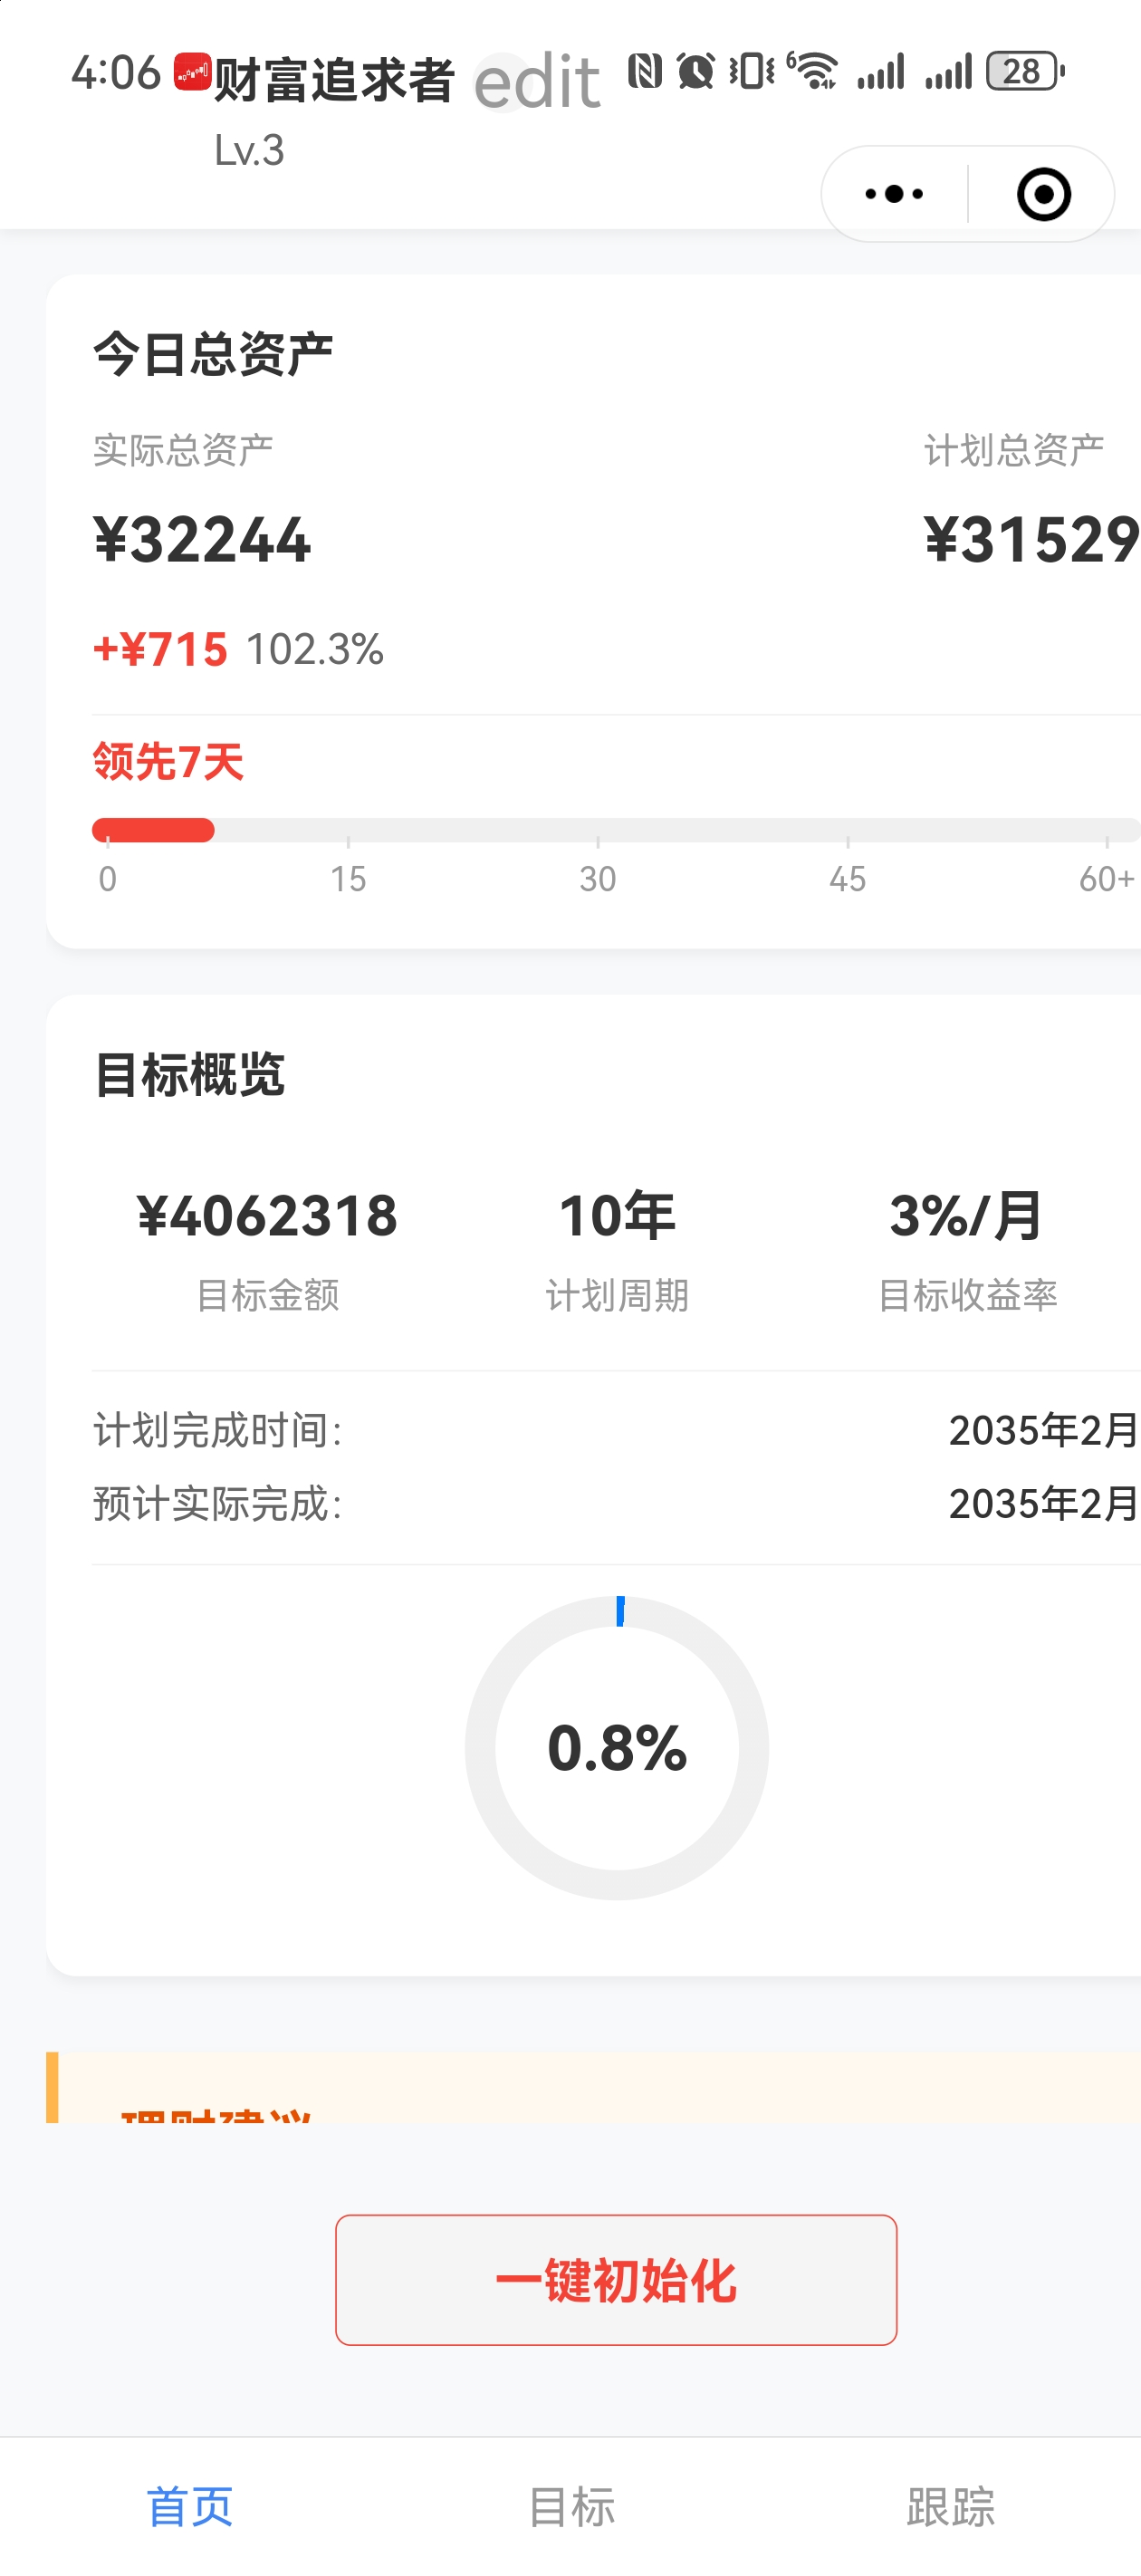1141x2576 pixels.
Task: Tap the 一键初始化 button
Action: (616, 2280)
